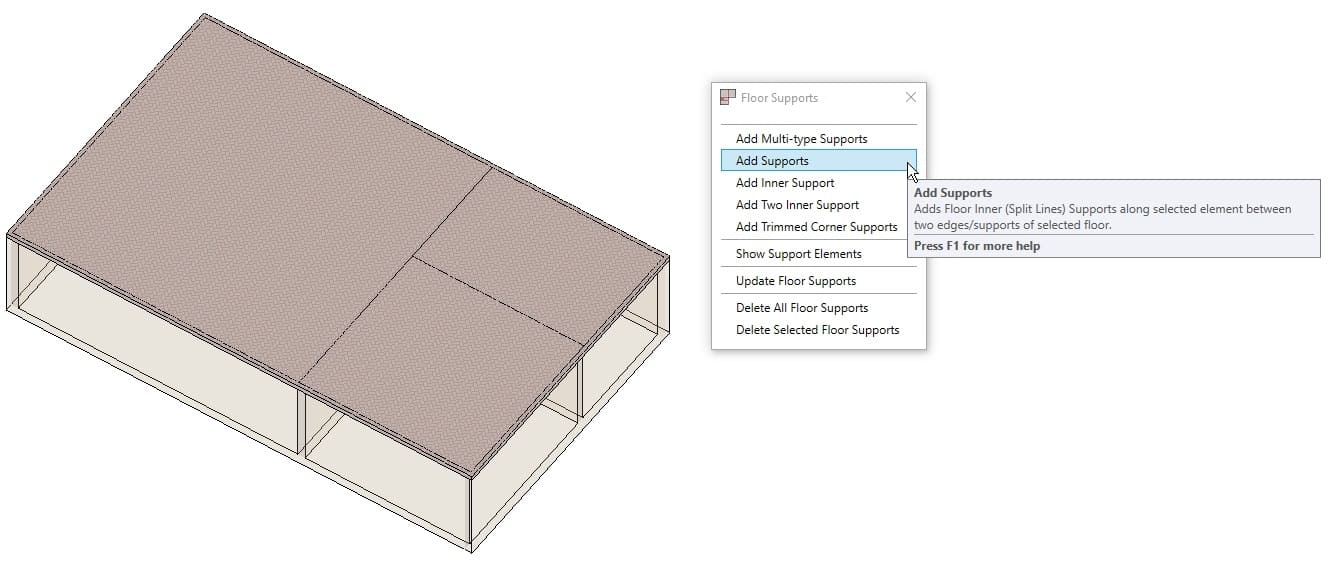This screenshot has height=561, width=1331.
Task: Click Add Multi-type Supports menu entry
Action: coord(818,139)
